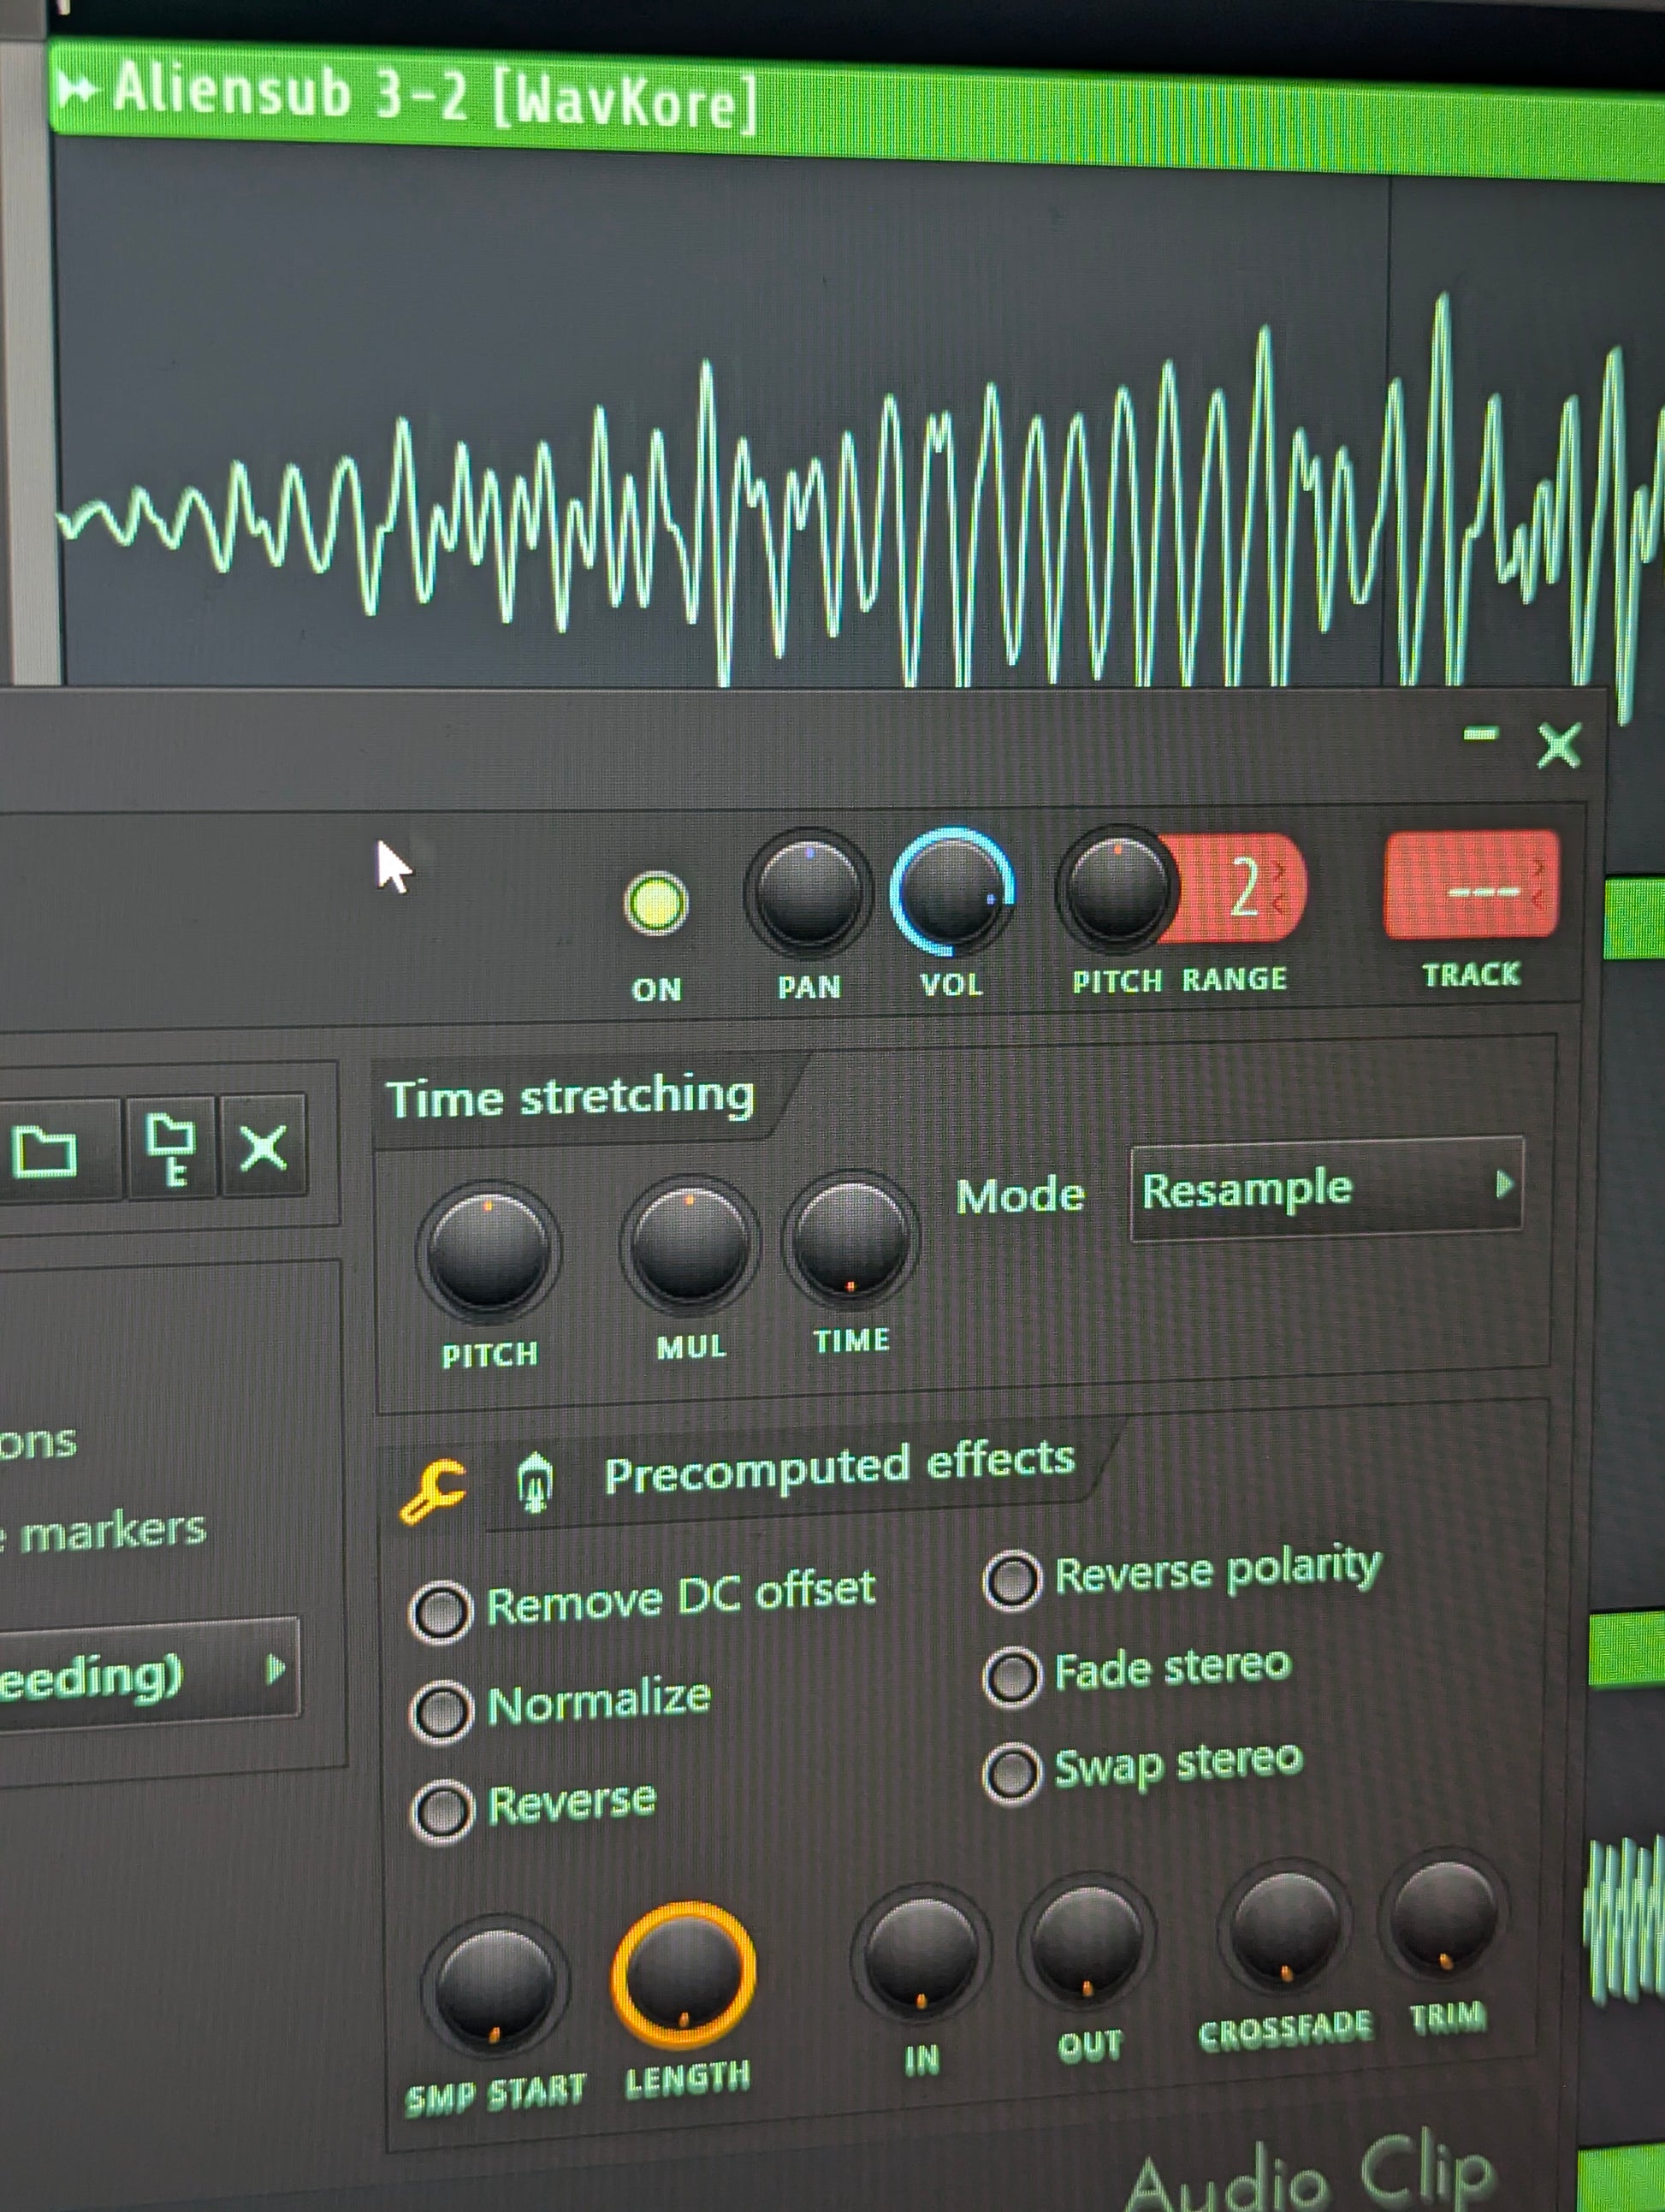
Task: Toggle the ON channel enable light
Action: tap(656, 904)
